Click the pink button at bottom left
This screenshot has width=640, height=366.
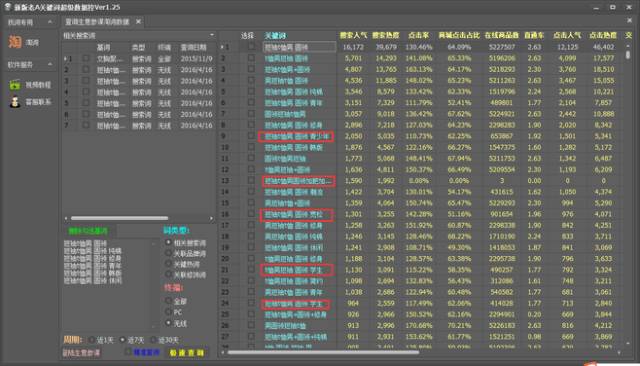click(x=81, y=353)
